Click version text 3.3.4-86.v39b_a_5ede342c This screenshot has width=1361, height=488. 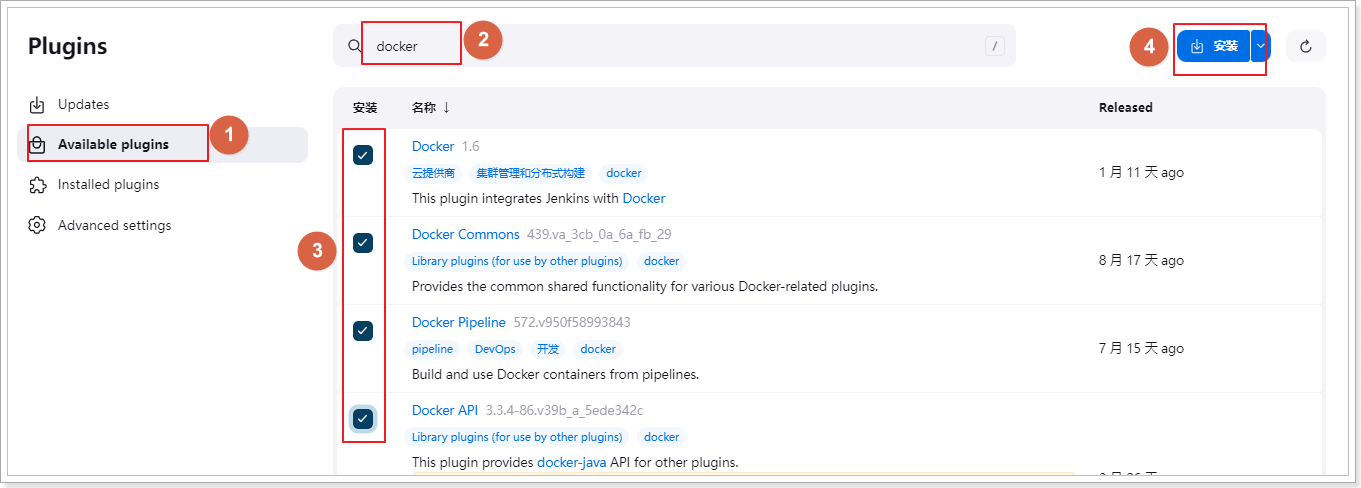(564, 410)
